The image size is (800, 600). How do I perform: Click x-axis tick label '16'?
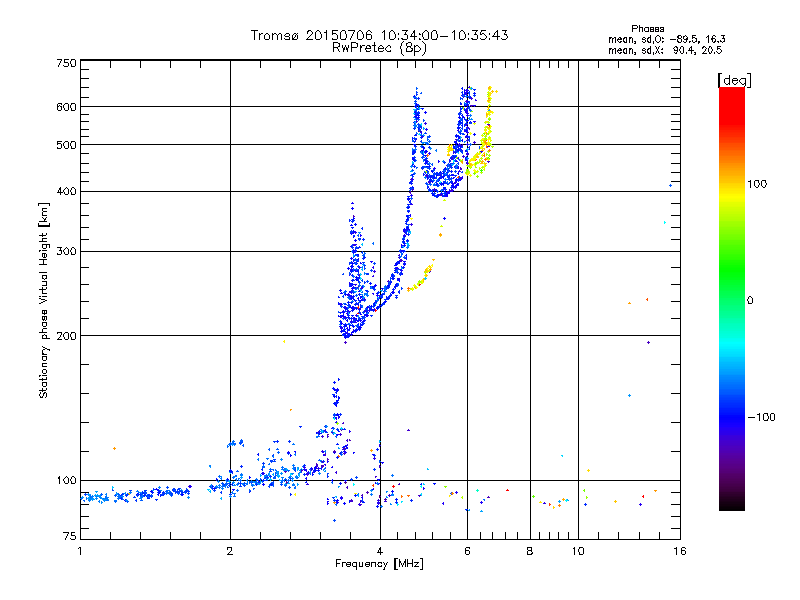(x=680, y=551)
